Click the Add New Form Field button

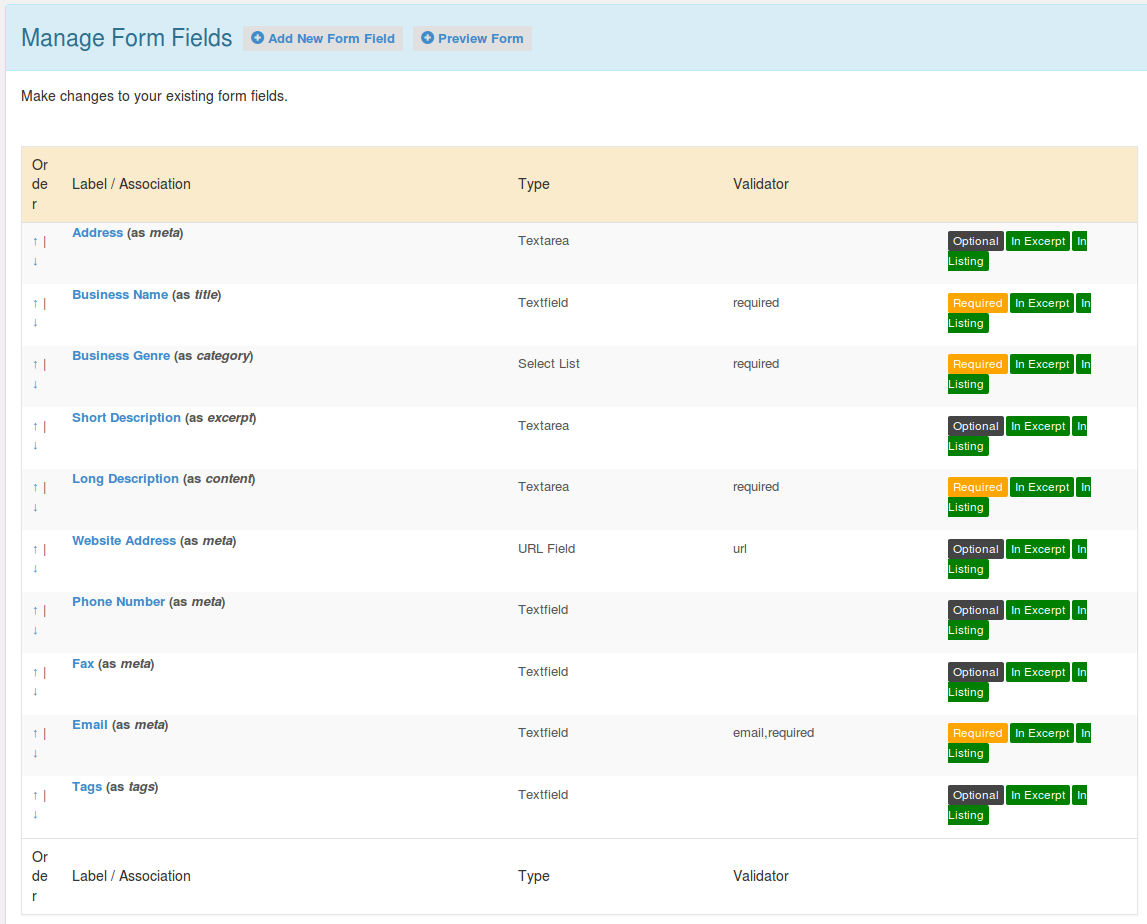coord(323,39)
